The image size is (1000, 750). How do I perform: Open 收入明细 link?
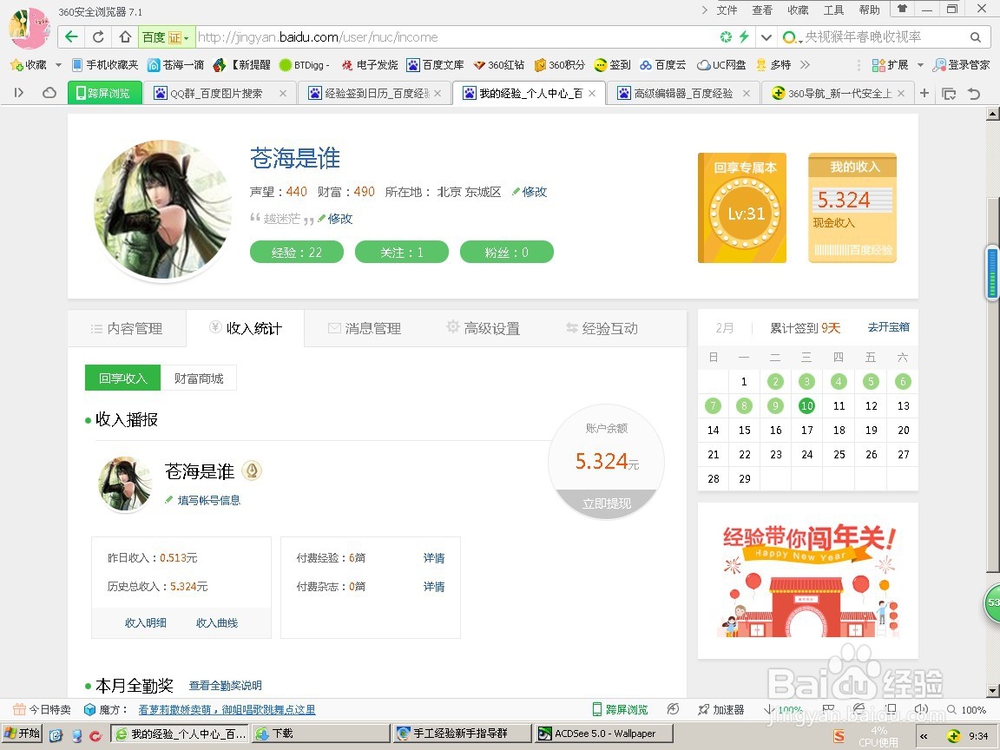tap(145, 623)
